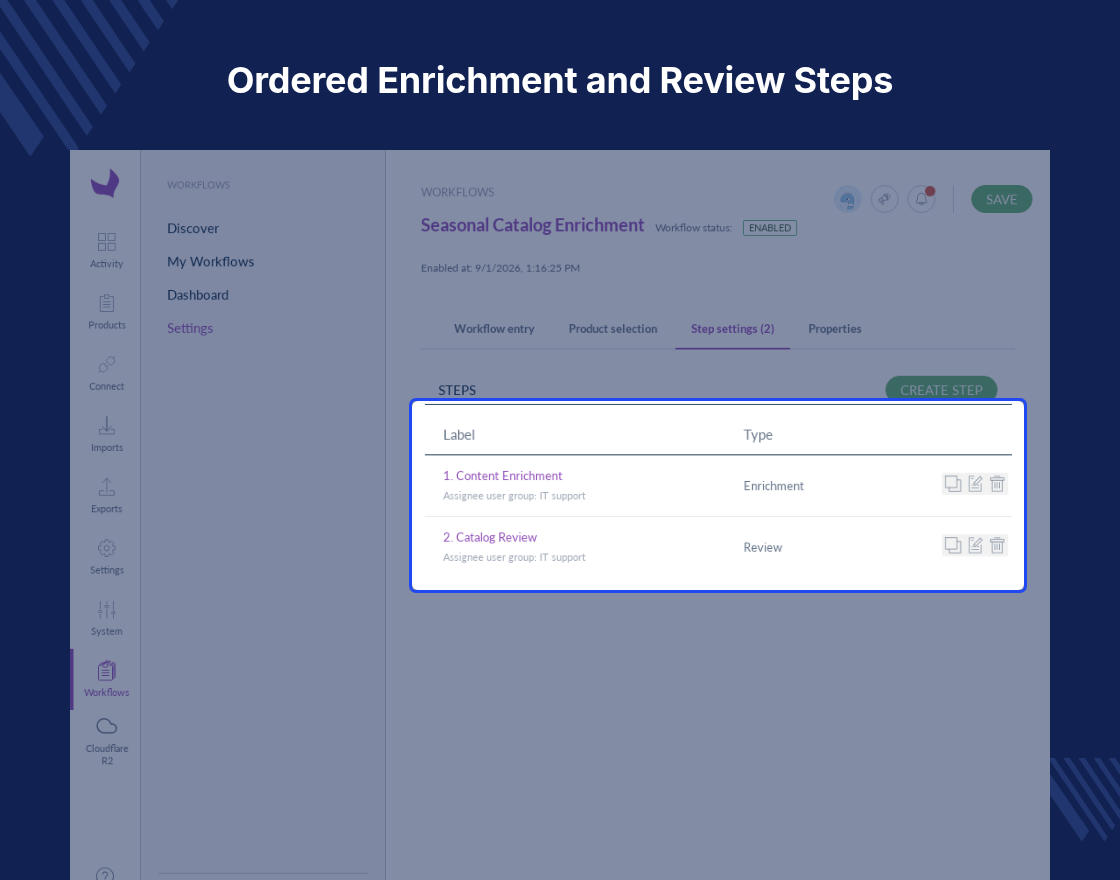1120x880 pixels.
Task: Duplicate the Content Enrichment step
Action: [953, 484]
